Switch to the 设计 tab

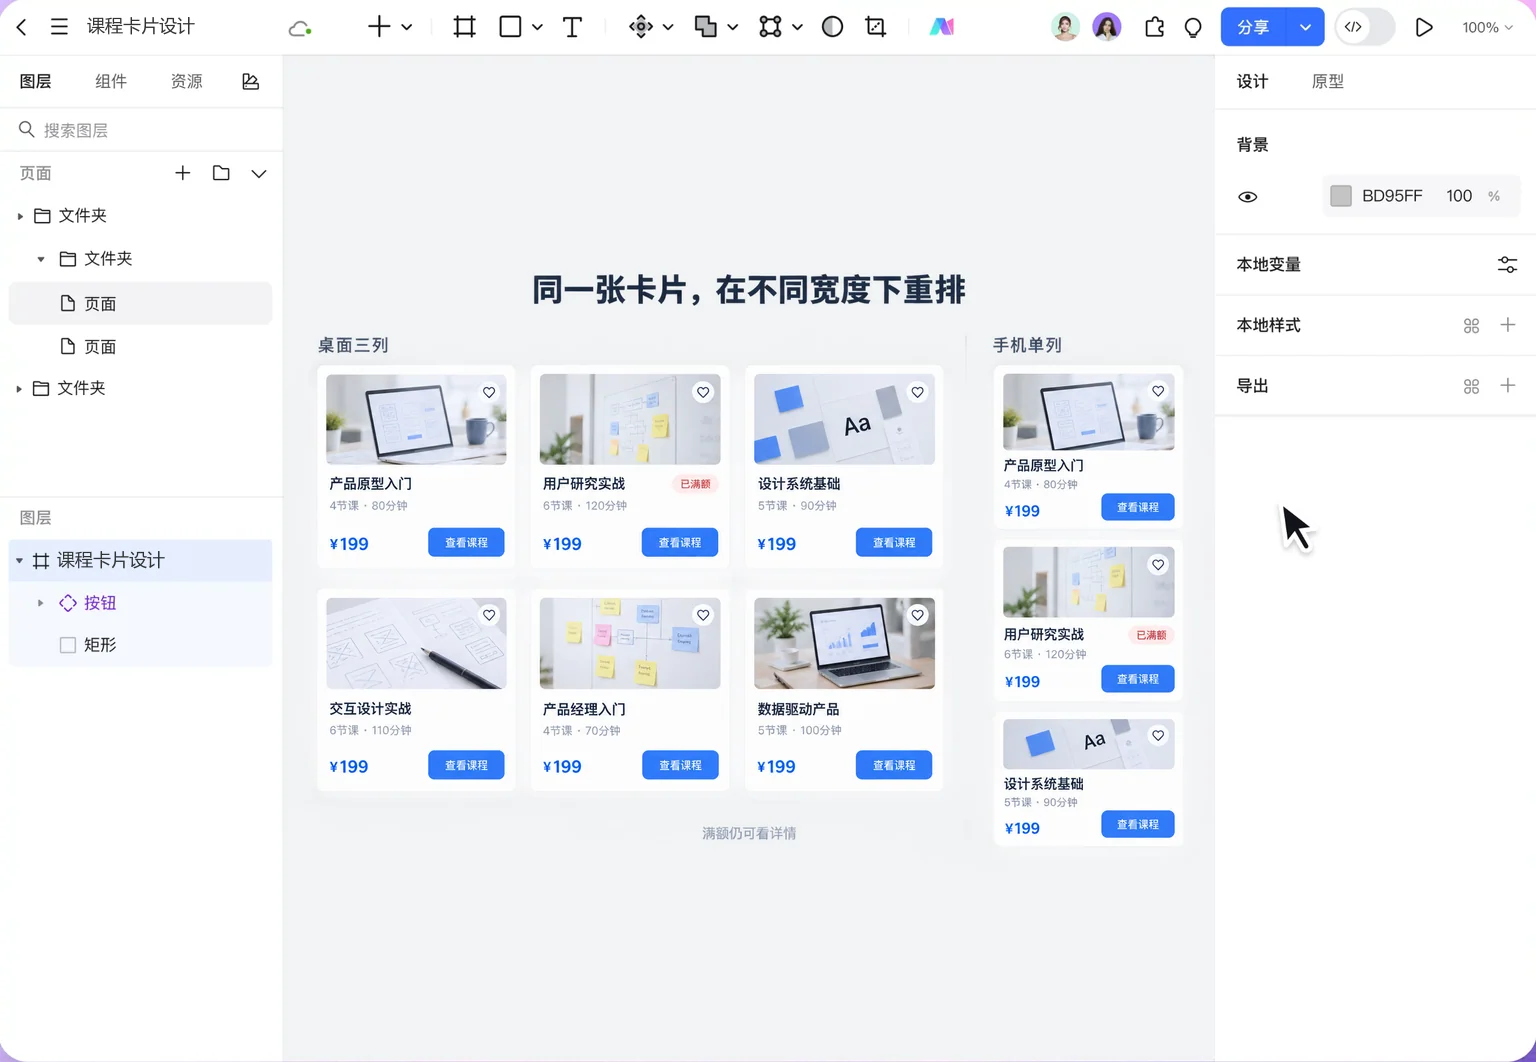pyautogui.click(x=1252, y=82)
